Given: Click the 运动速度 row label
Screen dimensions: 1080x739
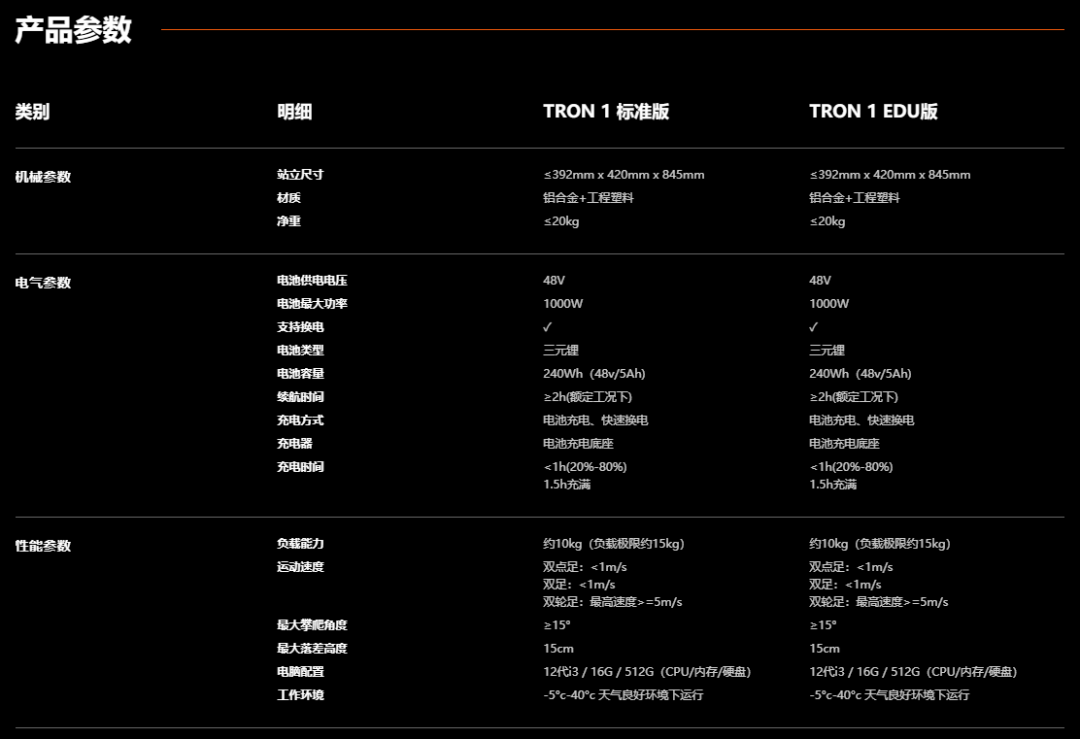Looking at the screenshot, I should pos(300,568).
